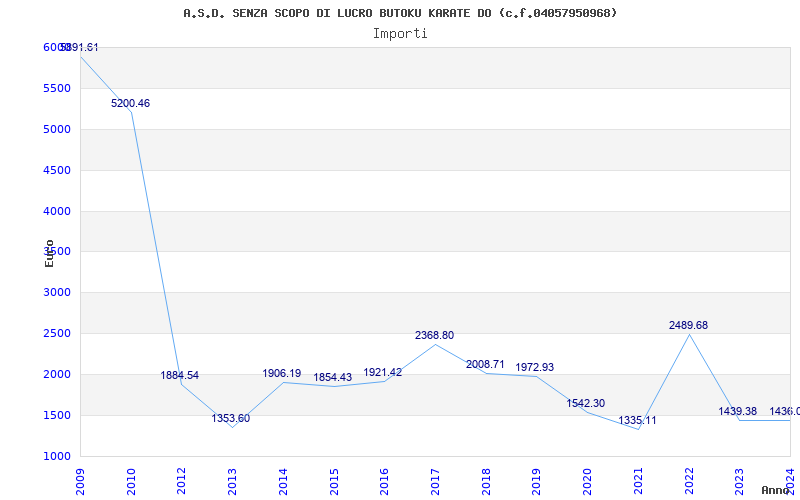Click the 2021 x-axis year label
This screenshot has width=800, height=500.
pos(638,482)
